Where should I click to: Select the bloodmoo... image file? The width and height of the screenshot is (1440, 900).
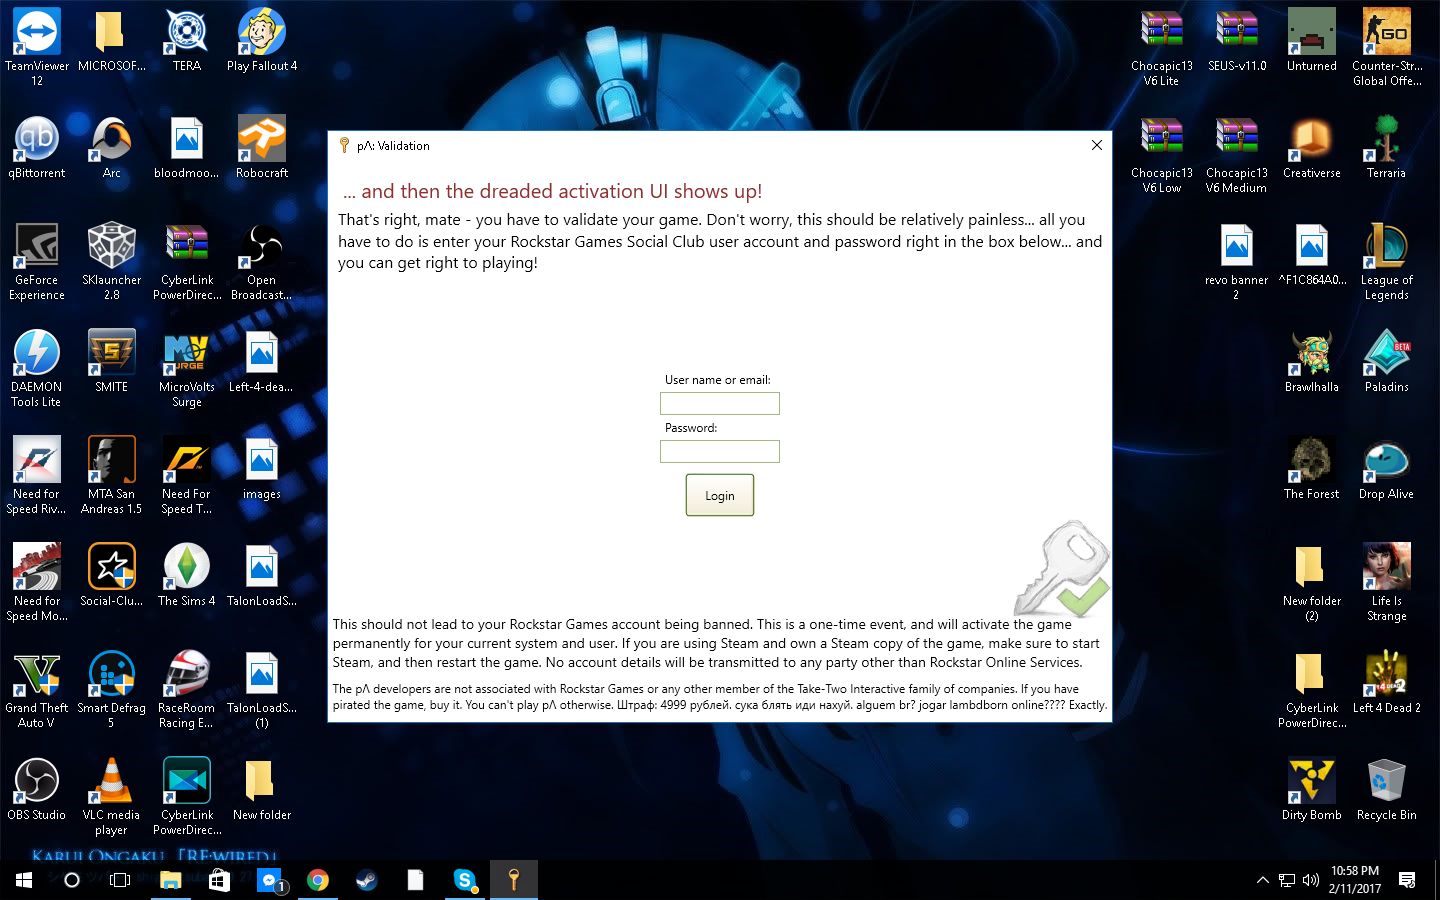click(187, 148)
